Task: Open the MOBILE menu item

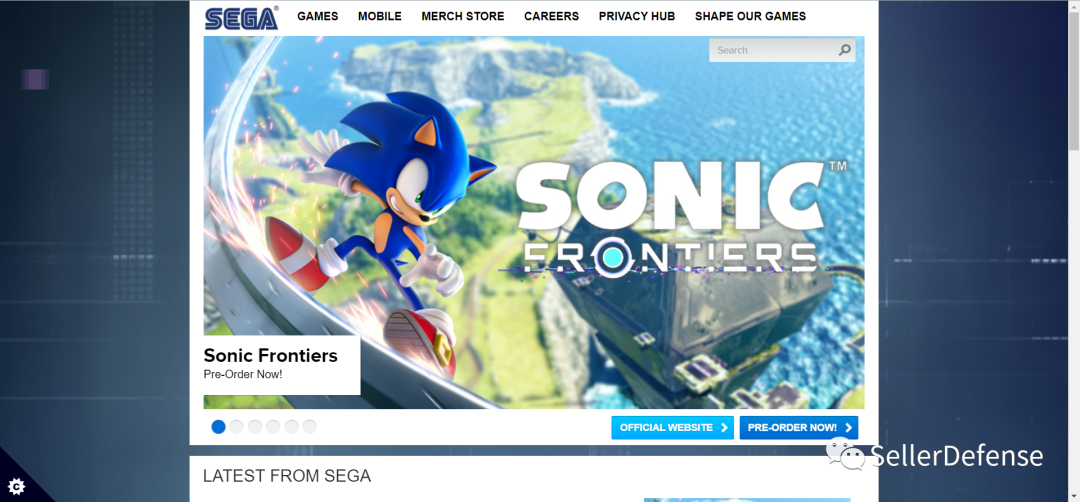Action: coord(380,17)
